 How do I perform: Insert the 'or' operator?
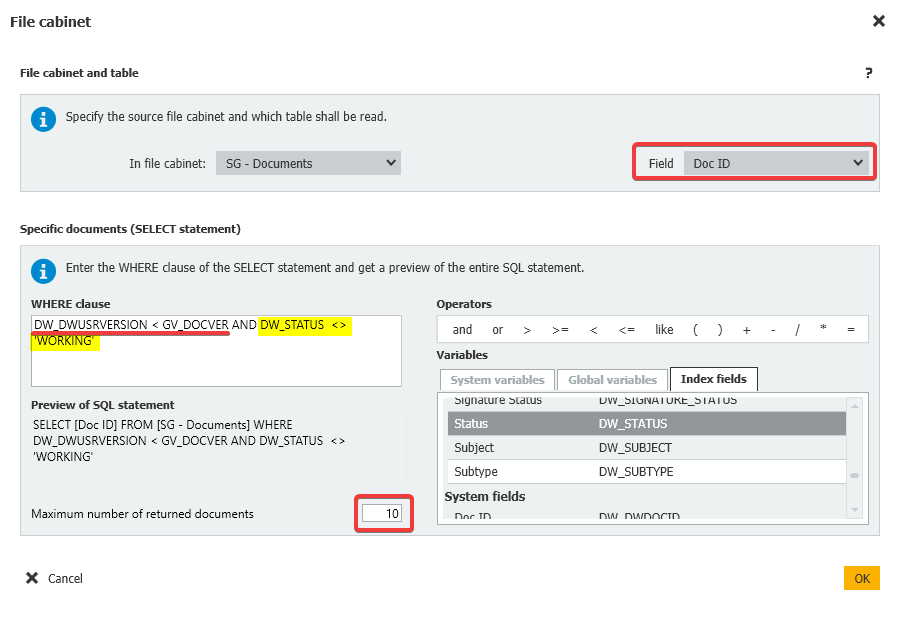(x=497, y=330)
